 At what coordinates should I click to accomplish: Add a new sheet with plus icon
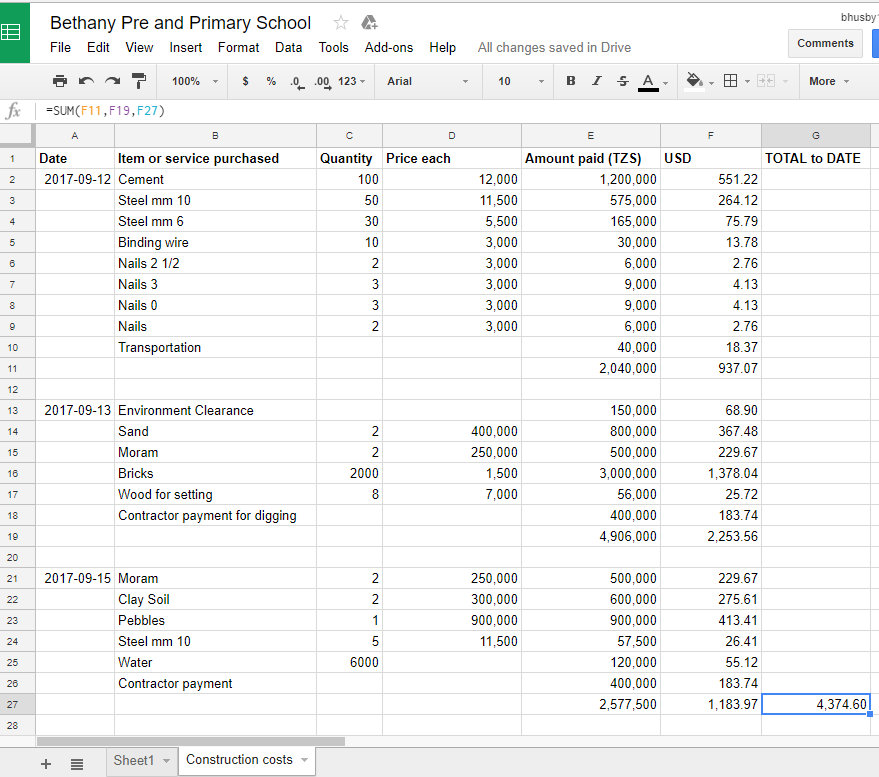(46, 764)
